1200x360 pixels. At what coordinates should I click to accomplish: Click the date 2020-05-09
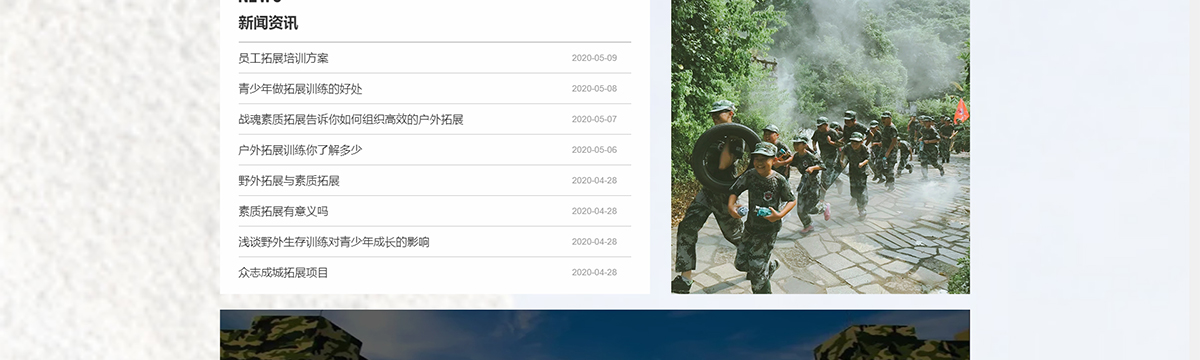click(x=594, y=58)
